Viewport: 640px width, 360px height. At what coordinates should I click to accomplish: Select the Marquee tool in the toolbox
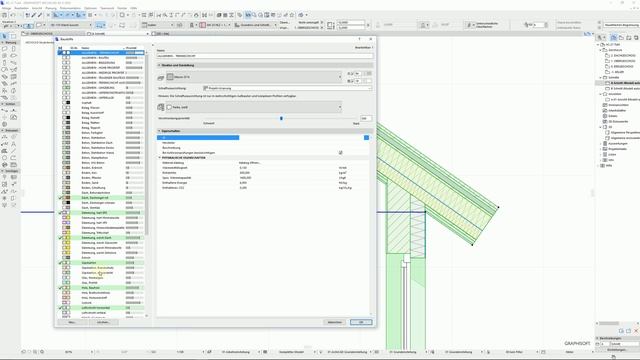13,36
